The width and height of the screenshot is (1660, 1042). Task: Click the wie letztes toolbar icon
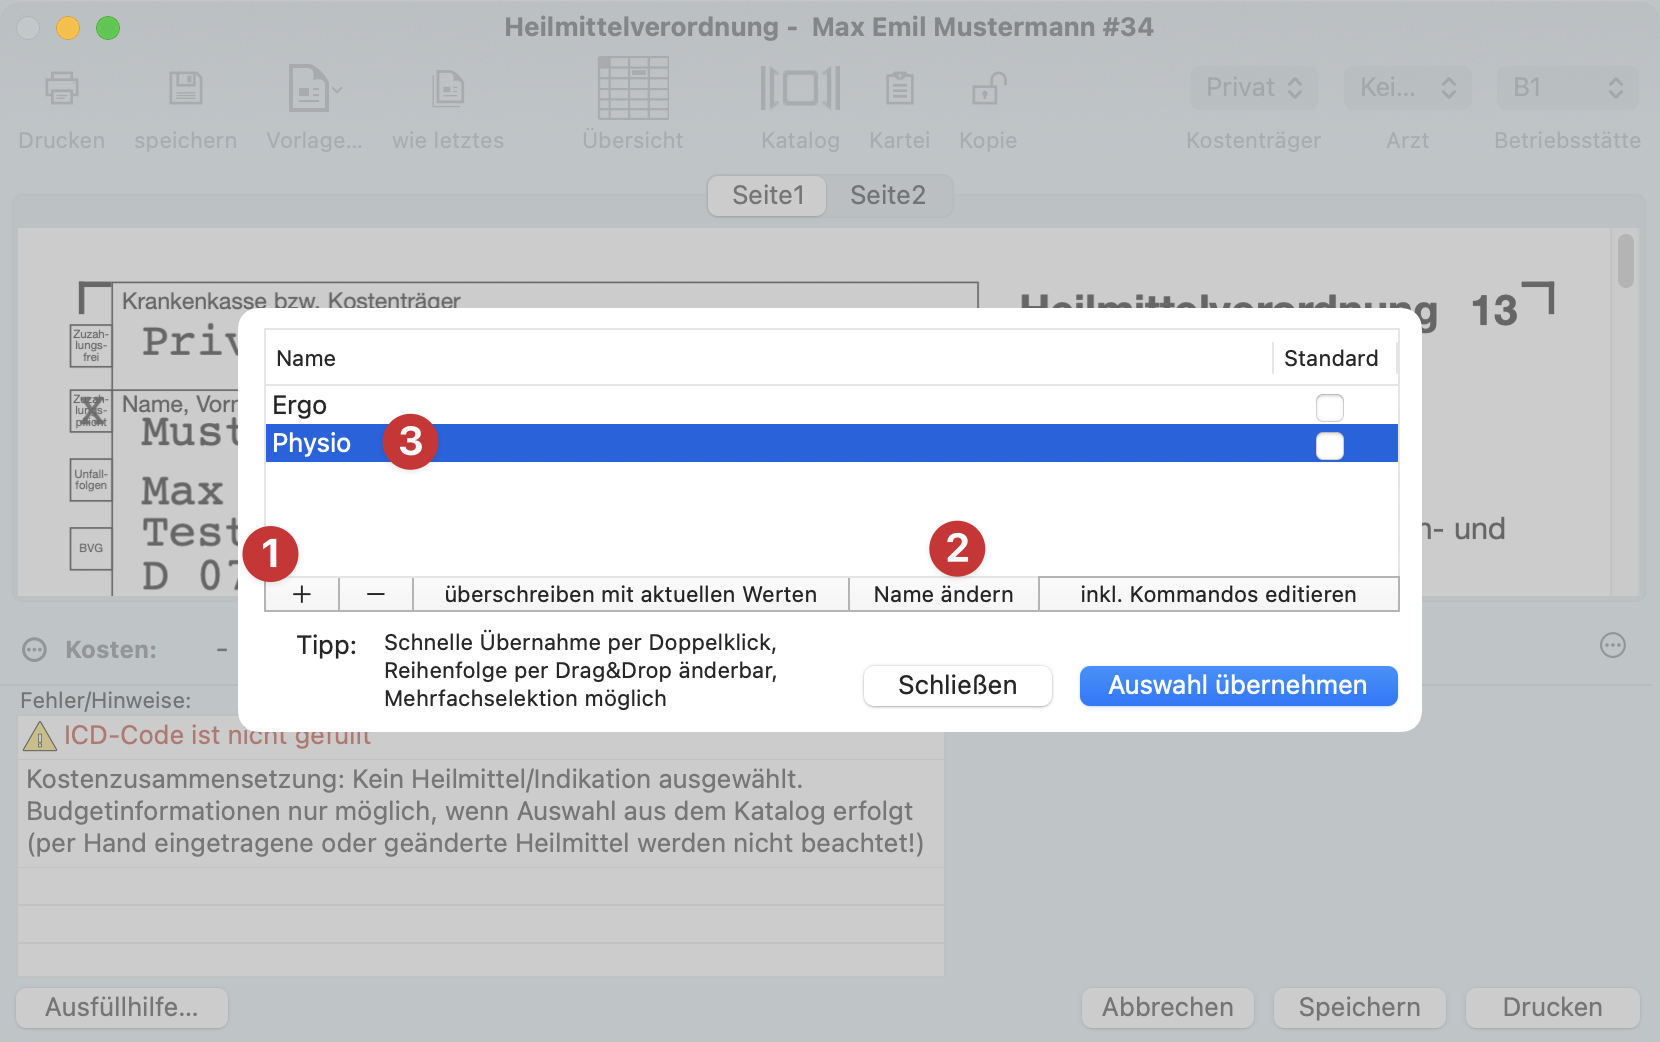click(x=448, y=89)
